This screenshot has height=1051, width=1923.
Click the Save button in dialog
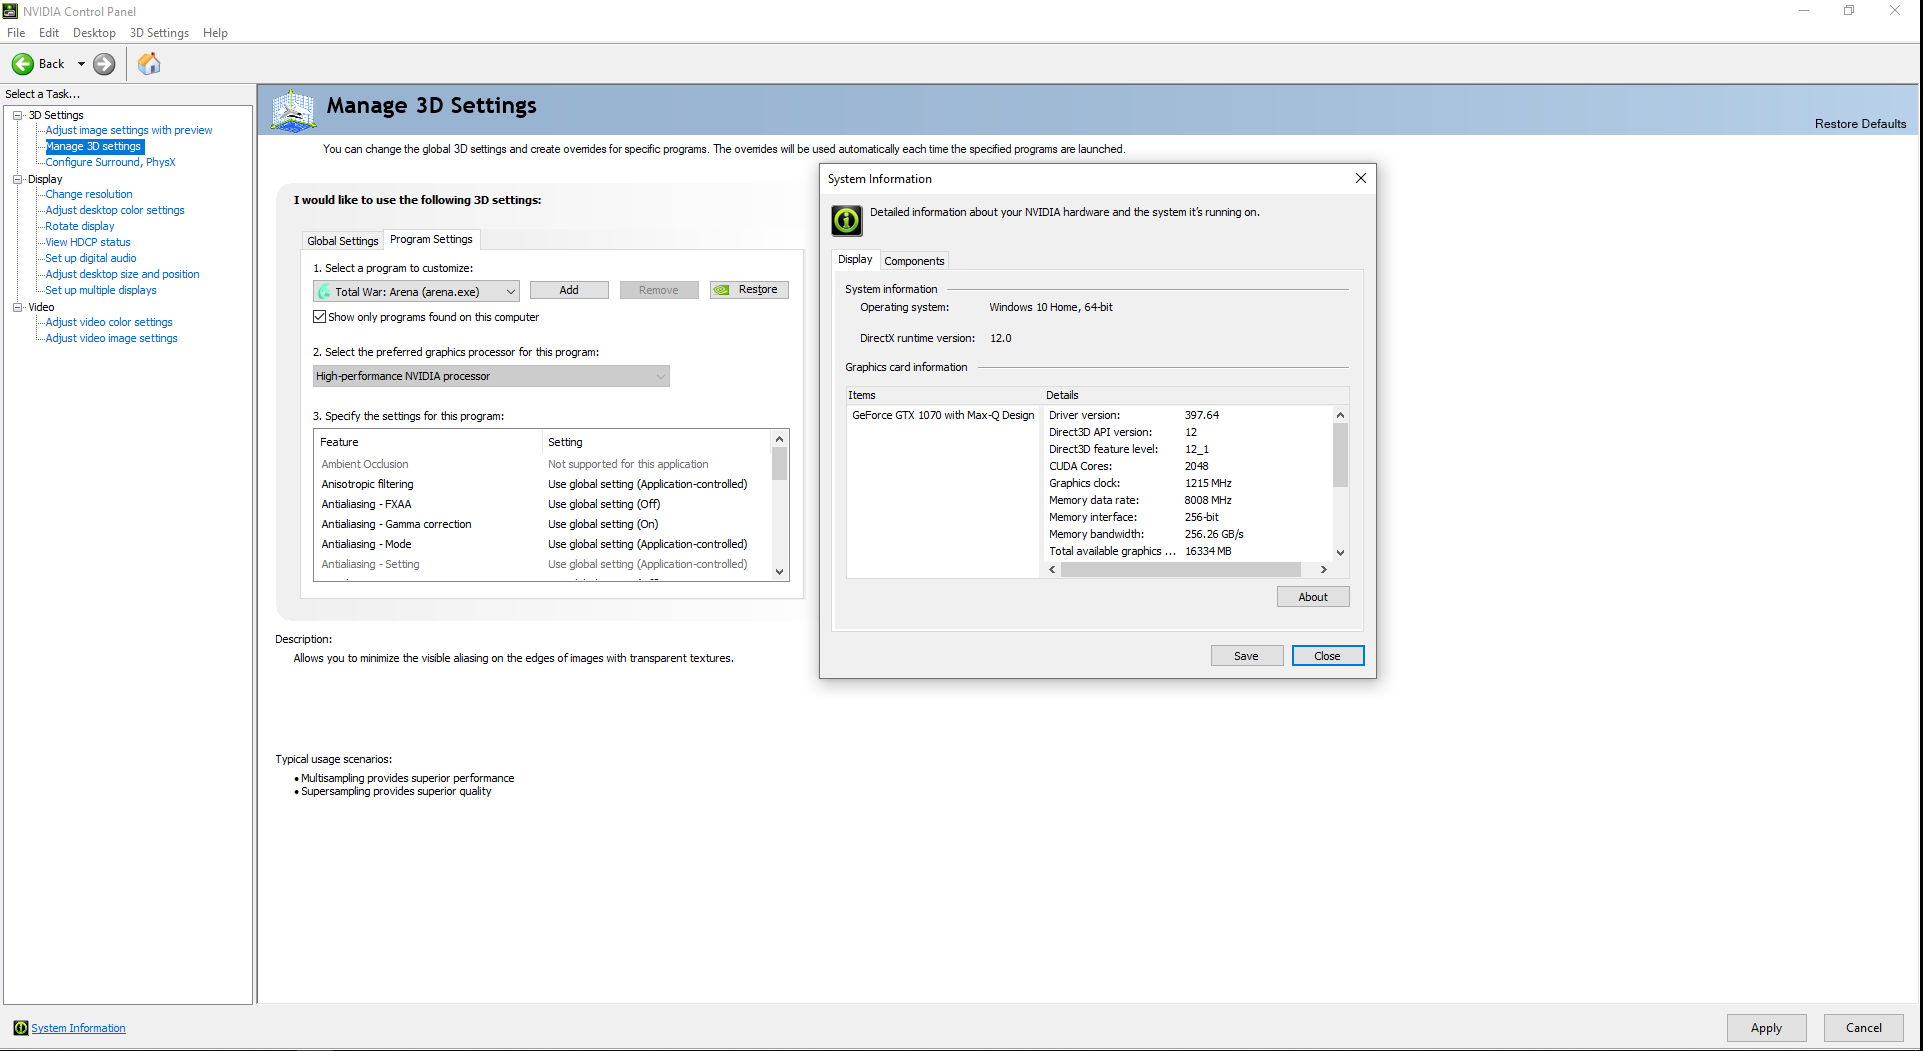click(1246, 656)
